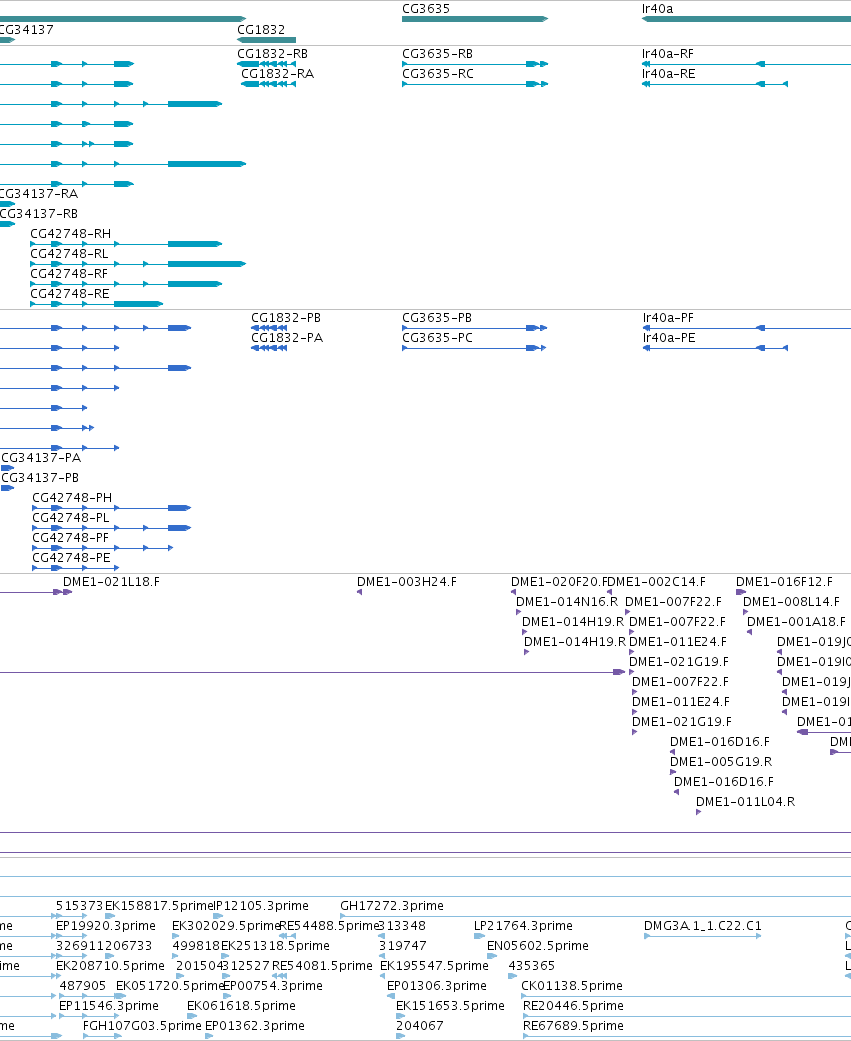Select protein CG42748-PE
Viewport: 851px width, 1041px height.
click(71, 558)
